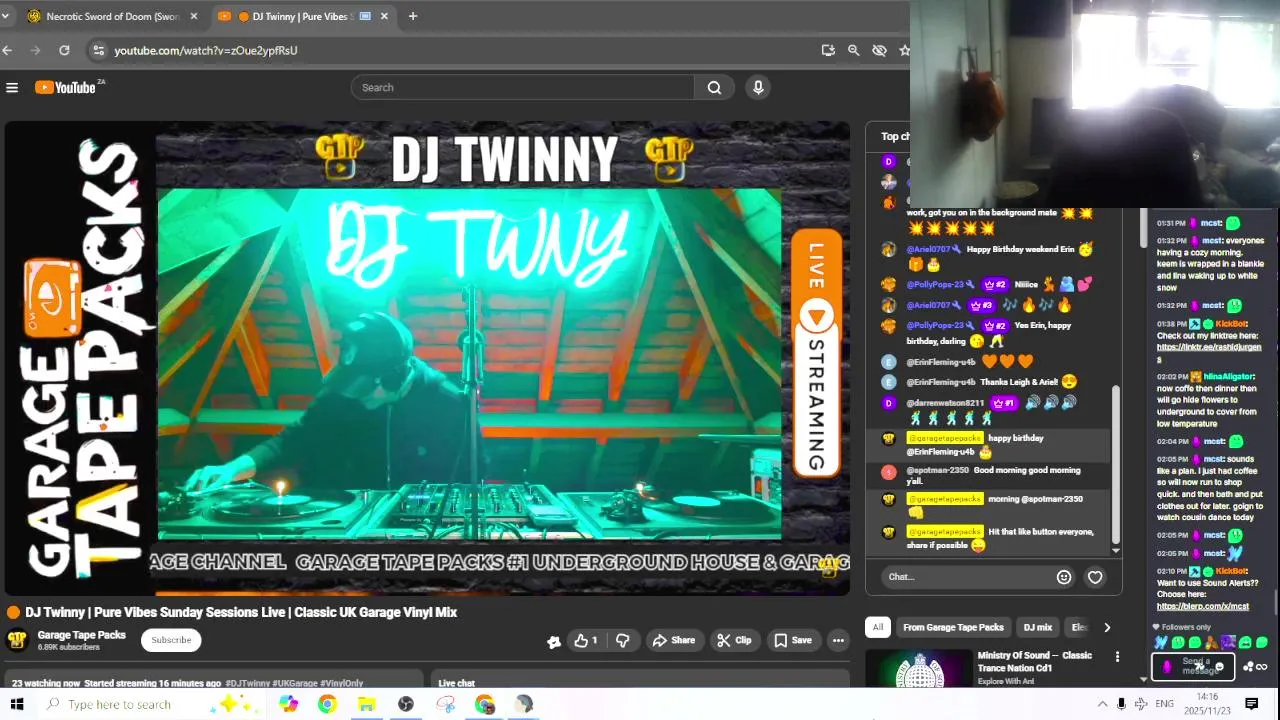
Task: Click the #UKGarage hashtag
Action: pos(295,684)
